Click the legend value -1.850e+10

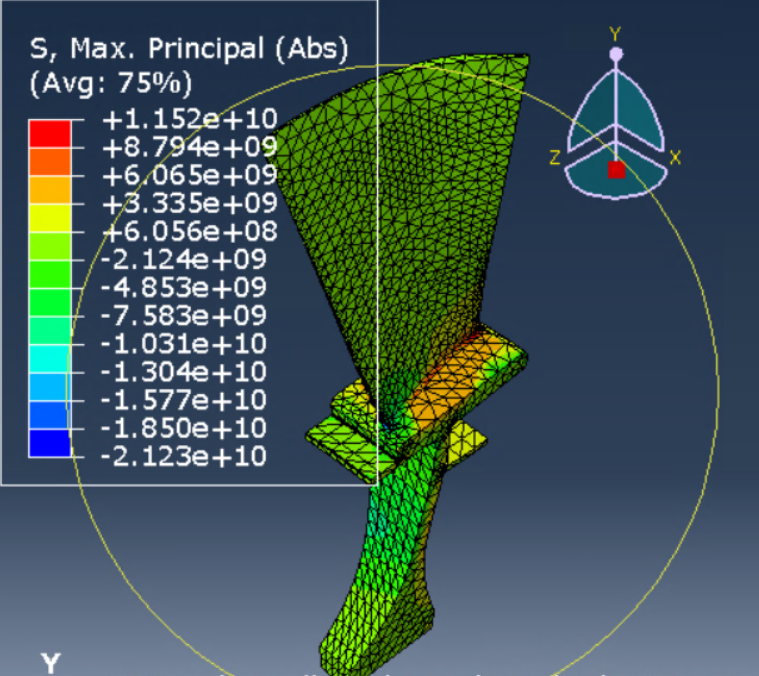point(183,428)
